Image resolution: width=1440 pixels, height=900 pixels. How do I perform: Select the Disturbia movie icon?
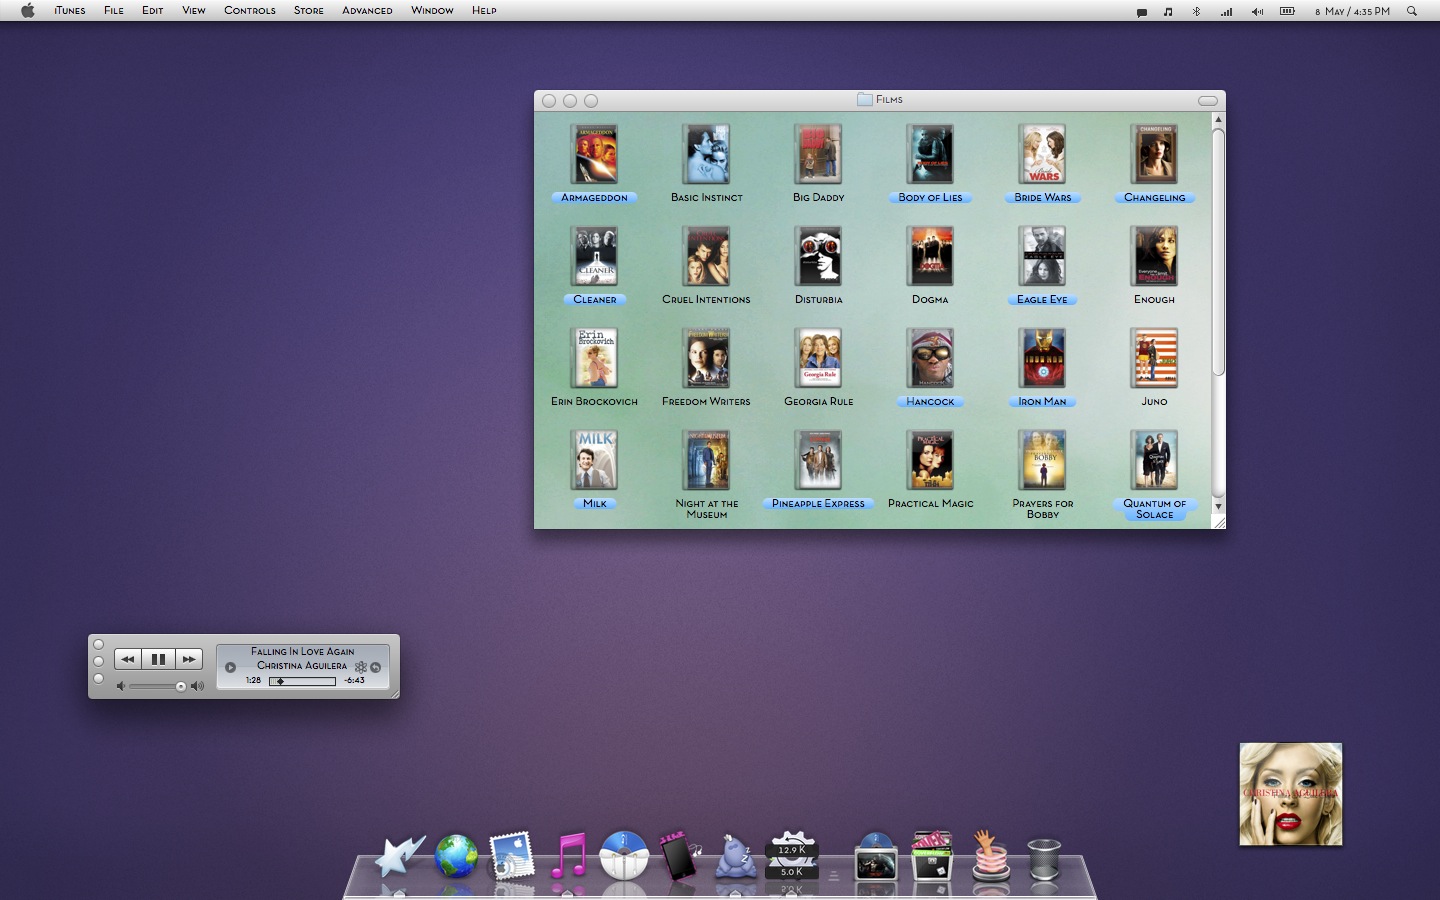[819, 256]
